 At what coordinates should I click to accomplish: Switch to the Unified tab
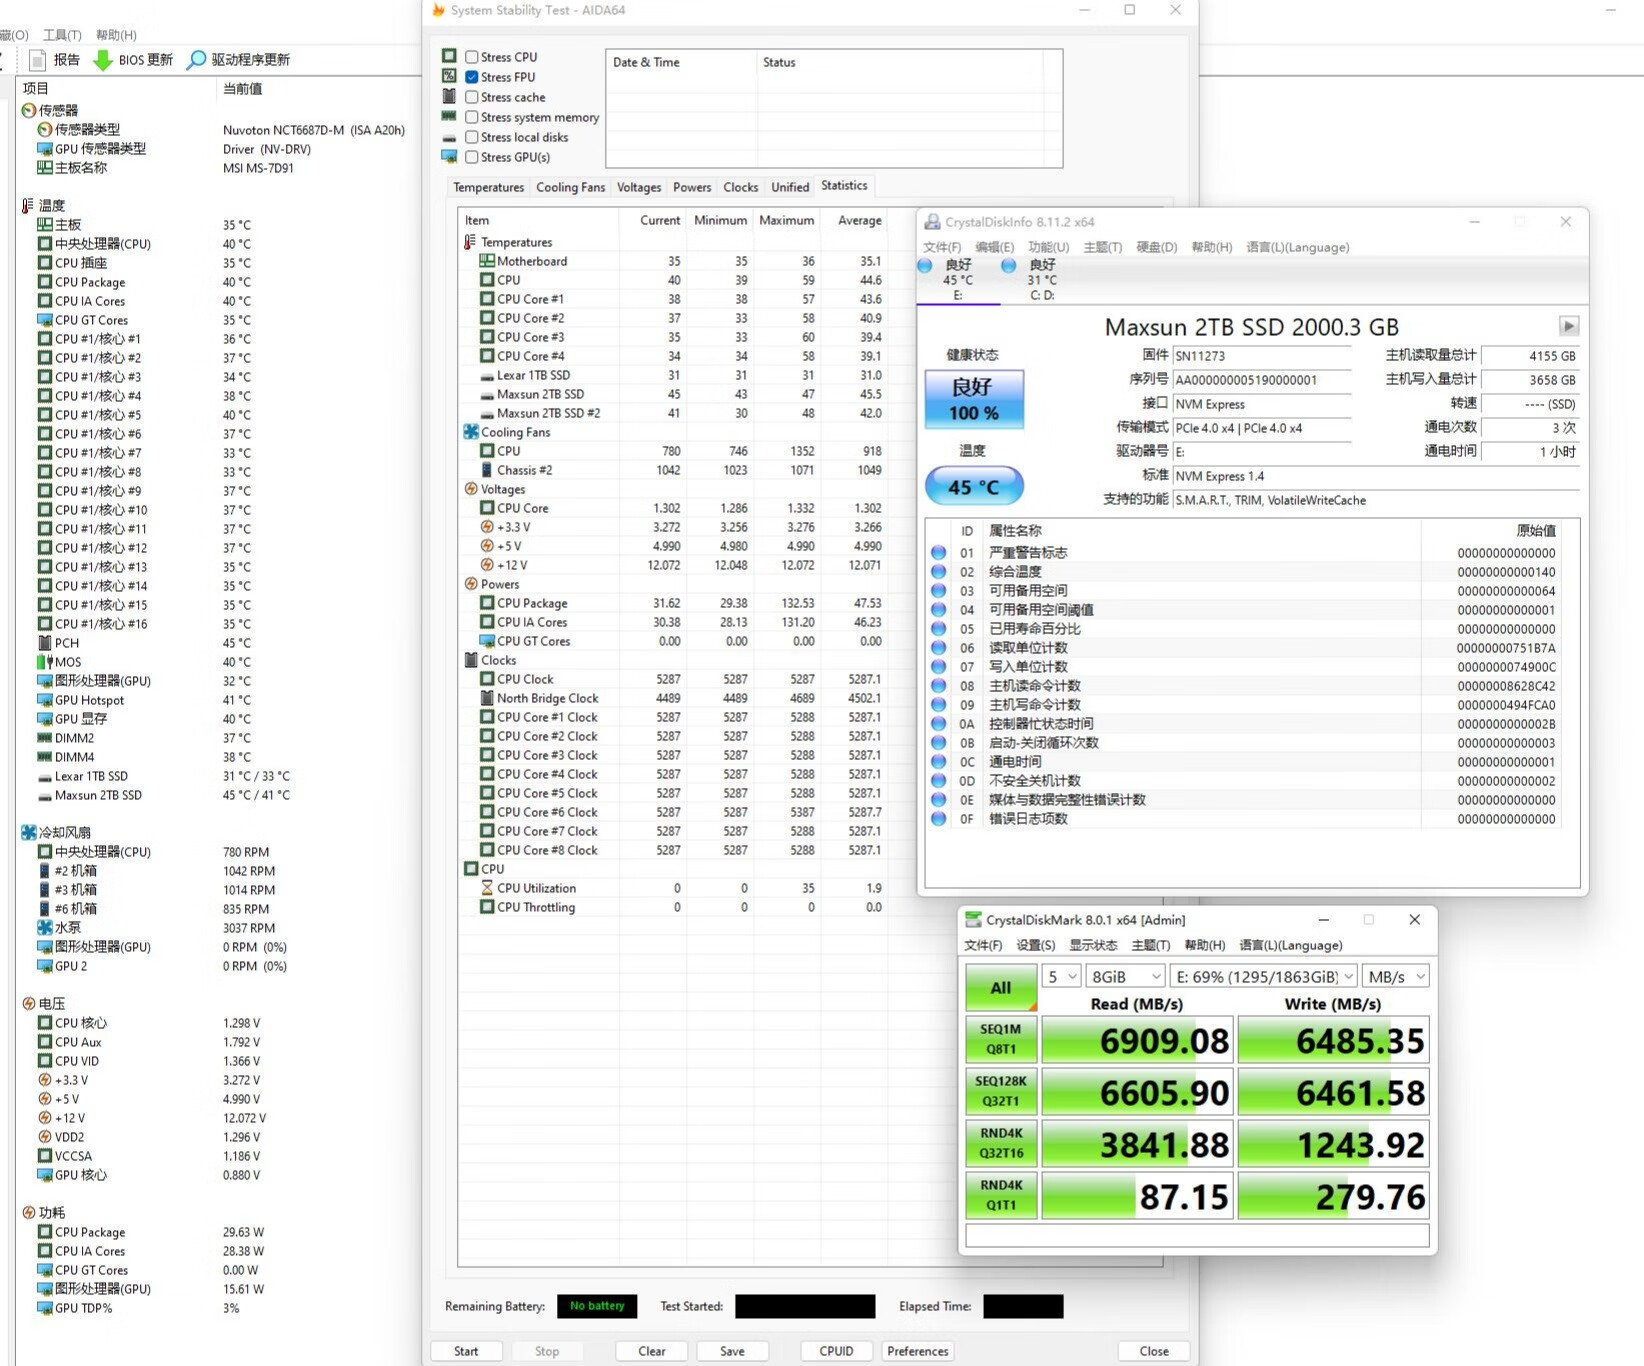click(790, 187)
